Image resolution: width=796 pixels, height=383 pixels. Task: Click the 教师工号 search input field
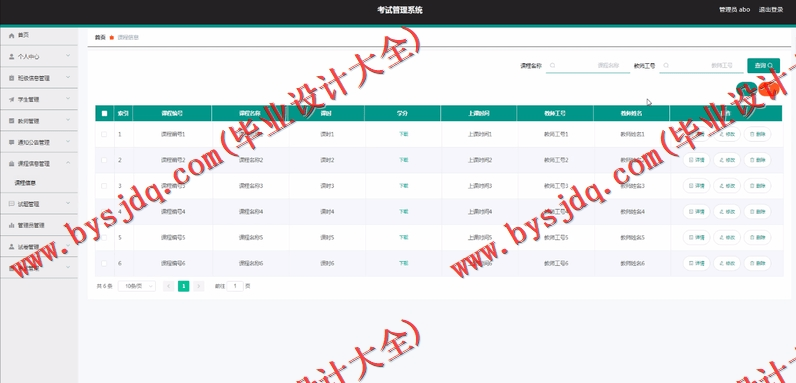702,66
